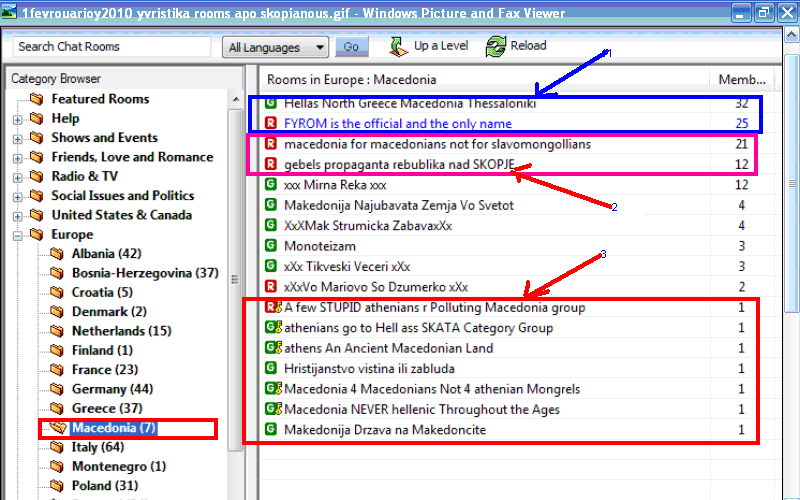The image size is (800, 500).
Task: Open the All Languages dropdown
Action: 276,47
